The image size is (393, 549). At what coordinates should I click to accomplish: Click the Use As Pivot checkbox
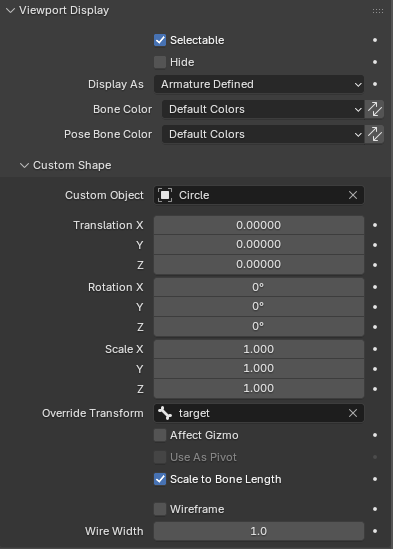click(160, 457)
